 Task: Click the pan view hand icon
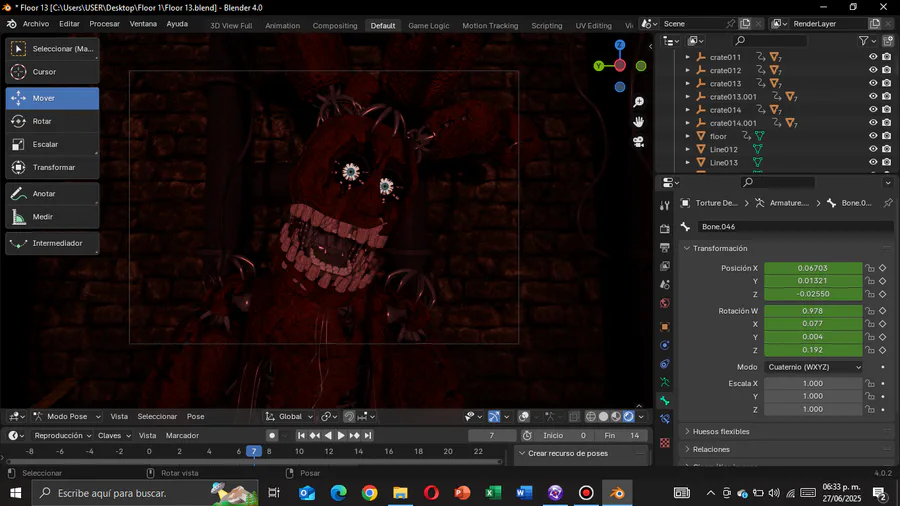[638, 122]
